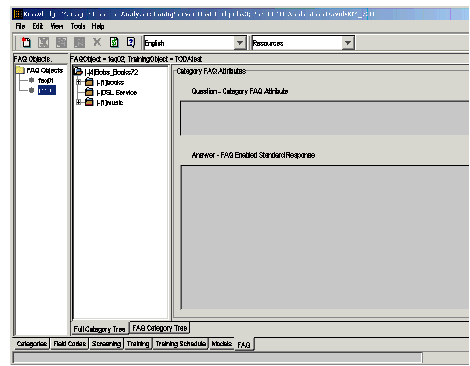Switch to the Full Category Tree tab
The width and height of the screenshot is (470, 366).
(99, 329)
